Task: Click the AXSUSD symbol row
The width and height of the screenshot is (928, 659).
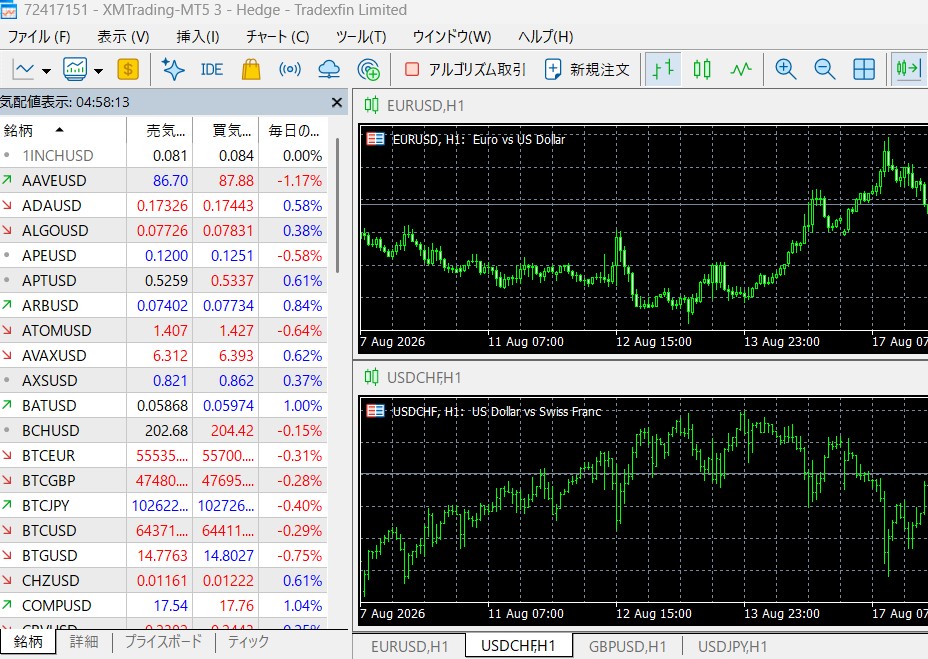Action: (163, 381)
